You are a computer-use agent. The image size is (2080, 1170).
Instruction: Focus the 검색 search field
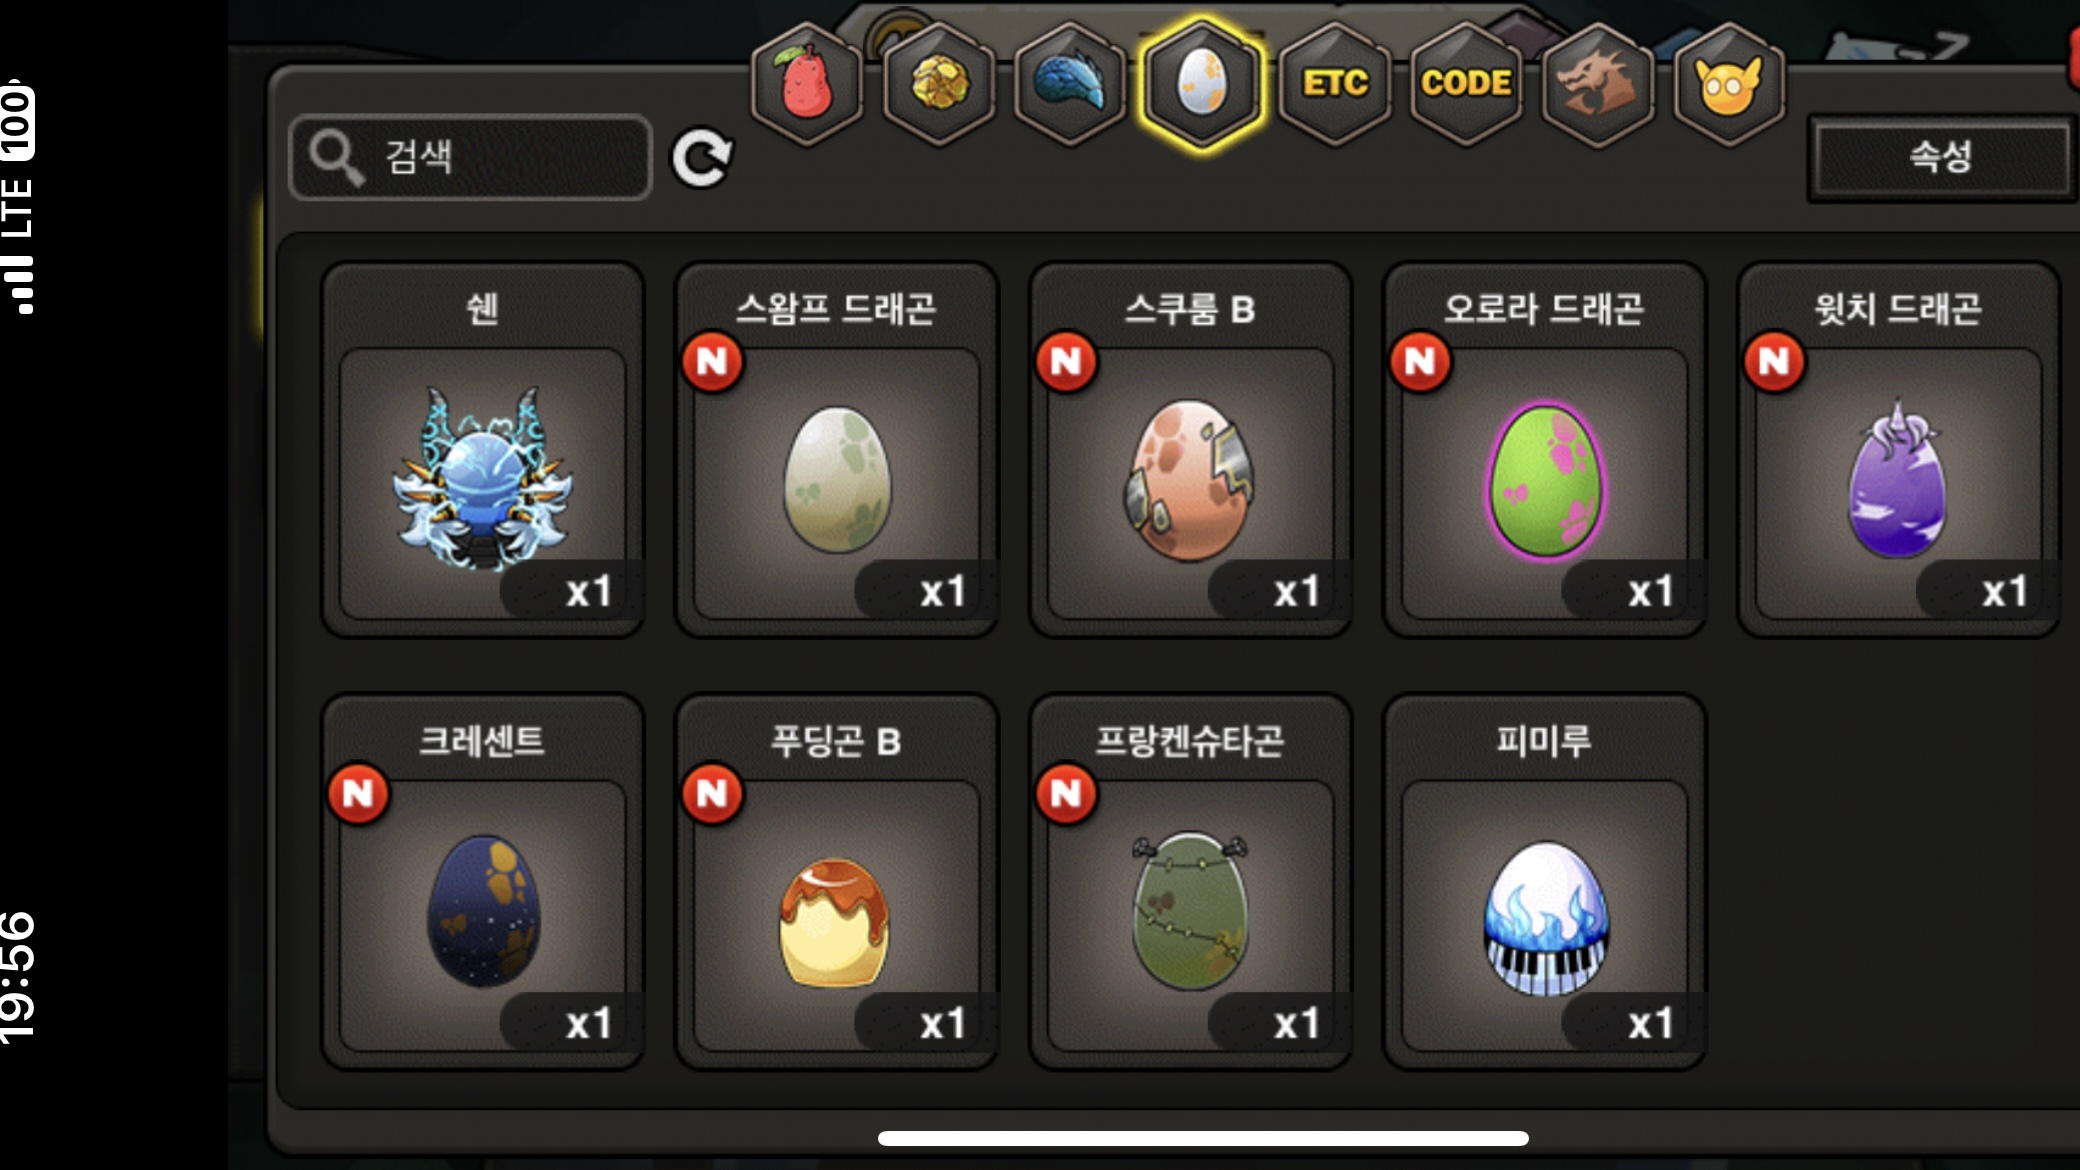point(470,157)
